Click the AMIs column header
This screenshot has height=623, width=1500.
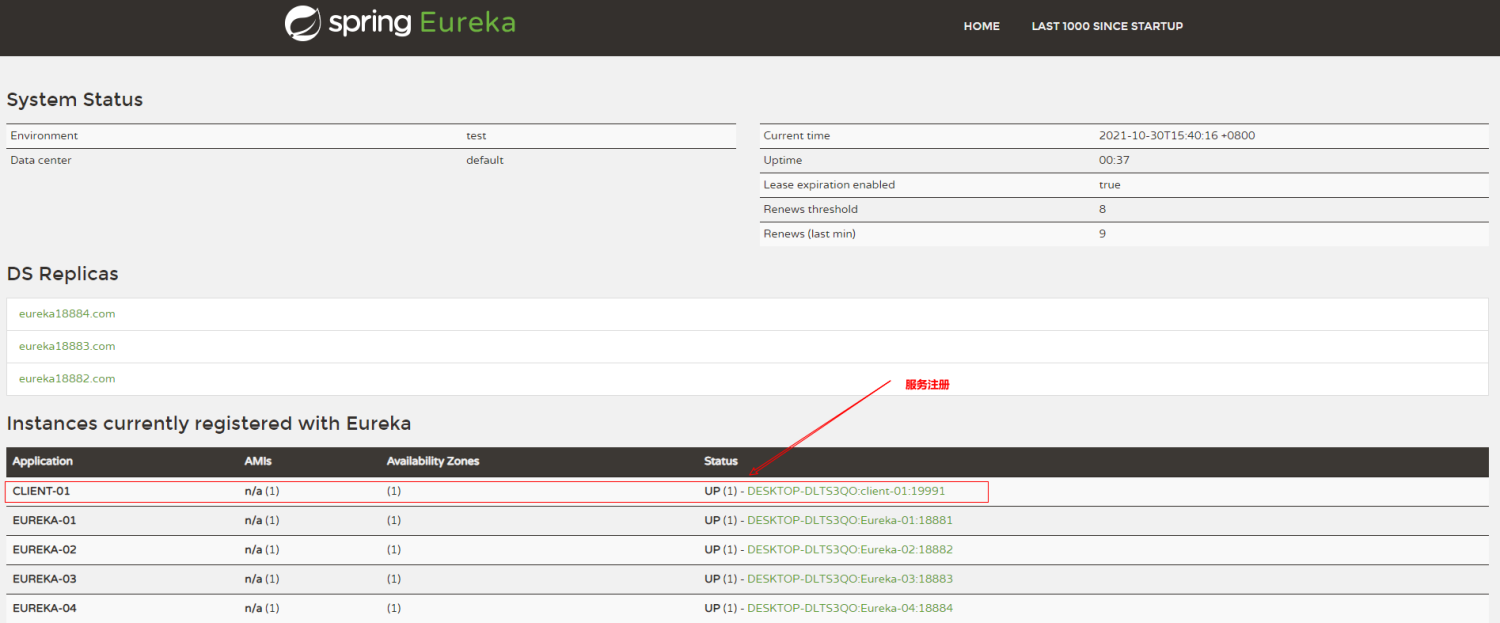pos(258,461)
